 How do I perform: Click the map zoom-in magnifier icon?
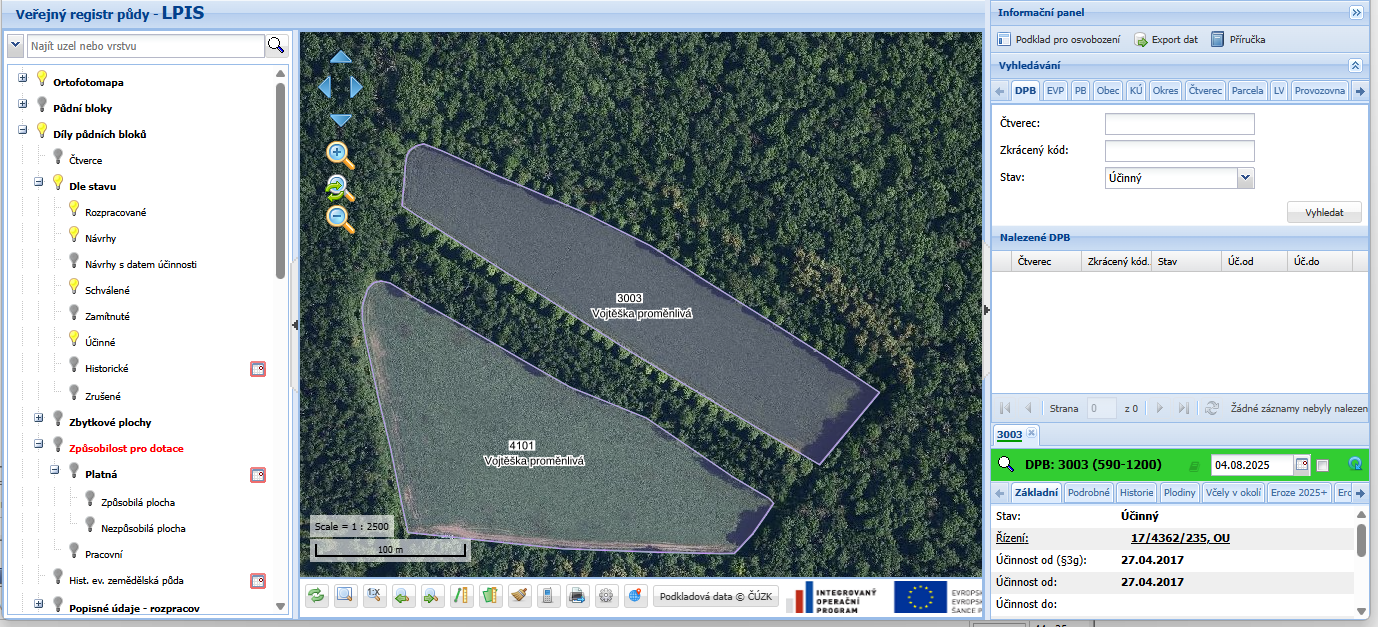coord(340,154)
